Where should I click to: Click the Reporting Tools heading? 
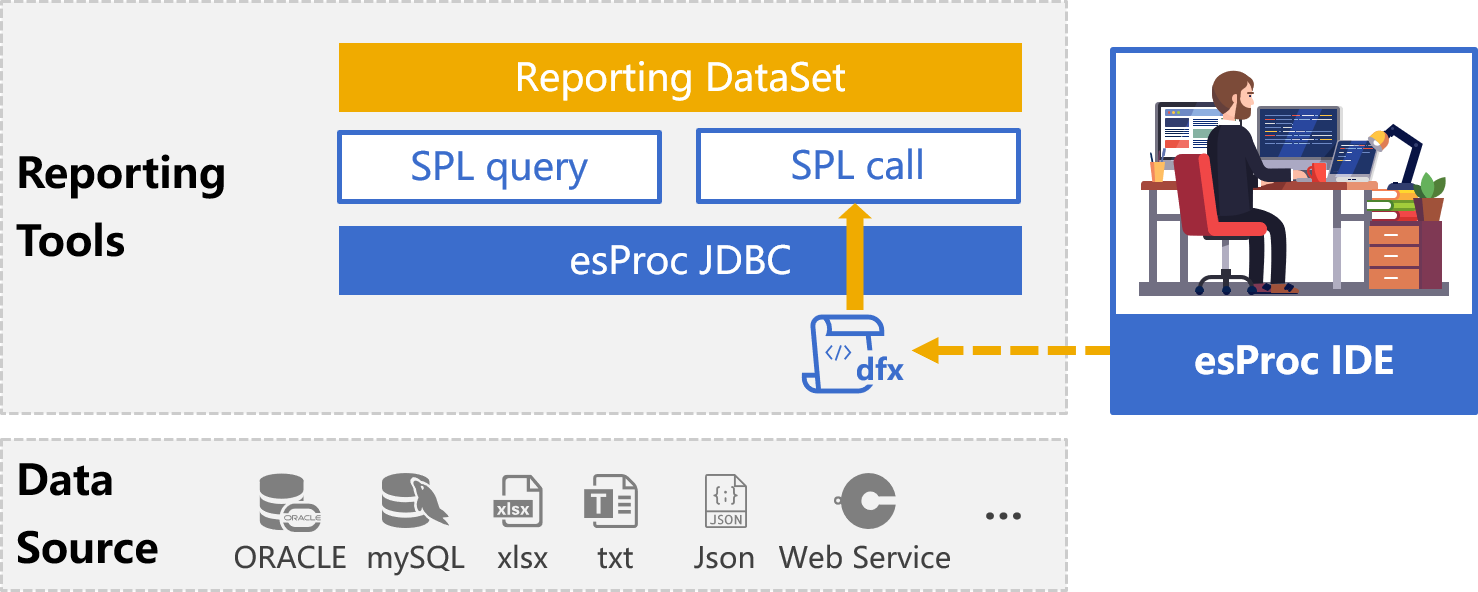(121, 207)
